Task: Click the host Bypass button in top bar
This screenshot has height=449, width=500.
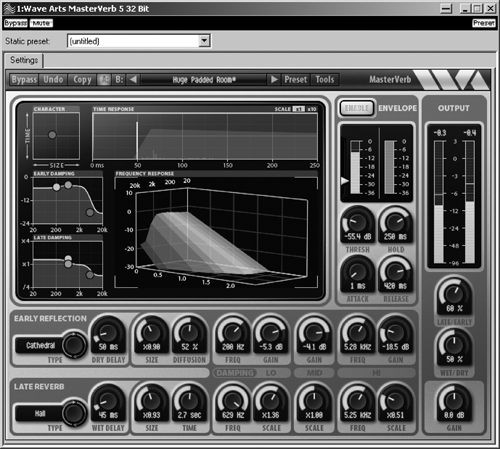Action: coord(15,23)
